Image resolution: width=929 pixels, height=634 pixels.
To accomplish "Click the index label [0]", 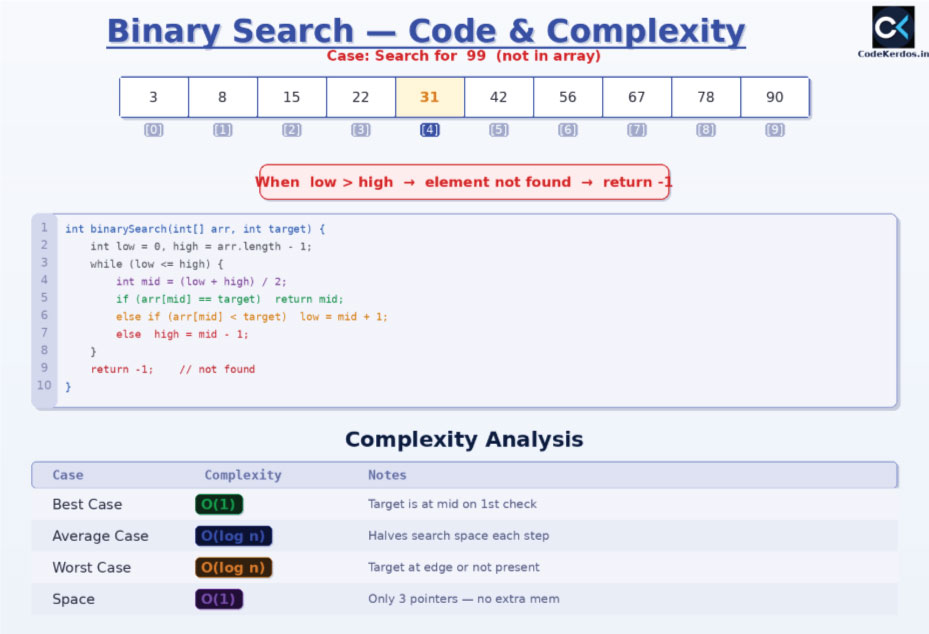I will coord(153,130).
